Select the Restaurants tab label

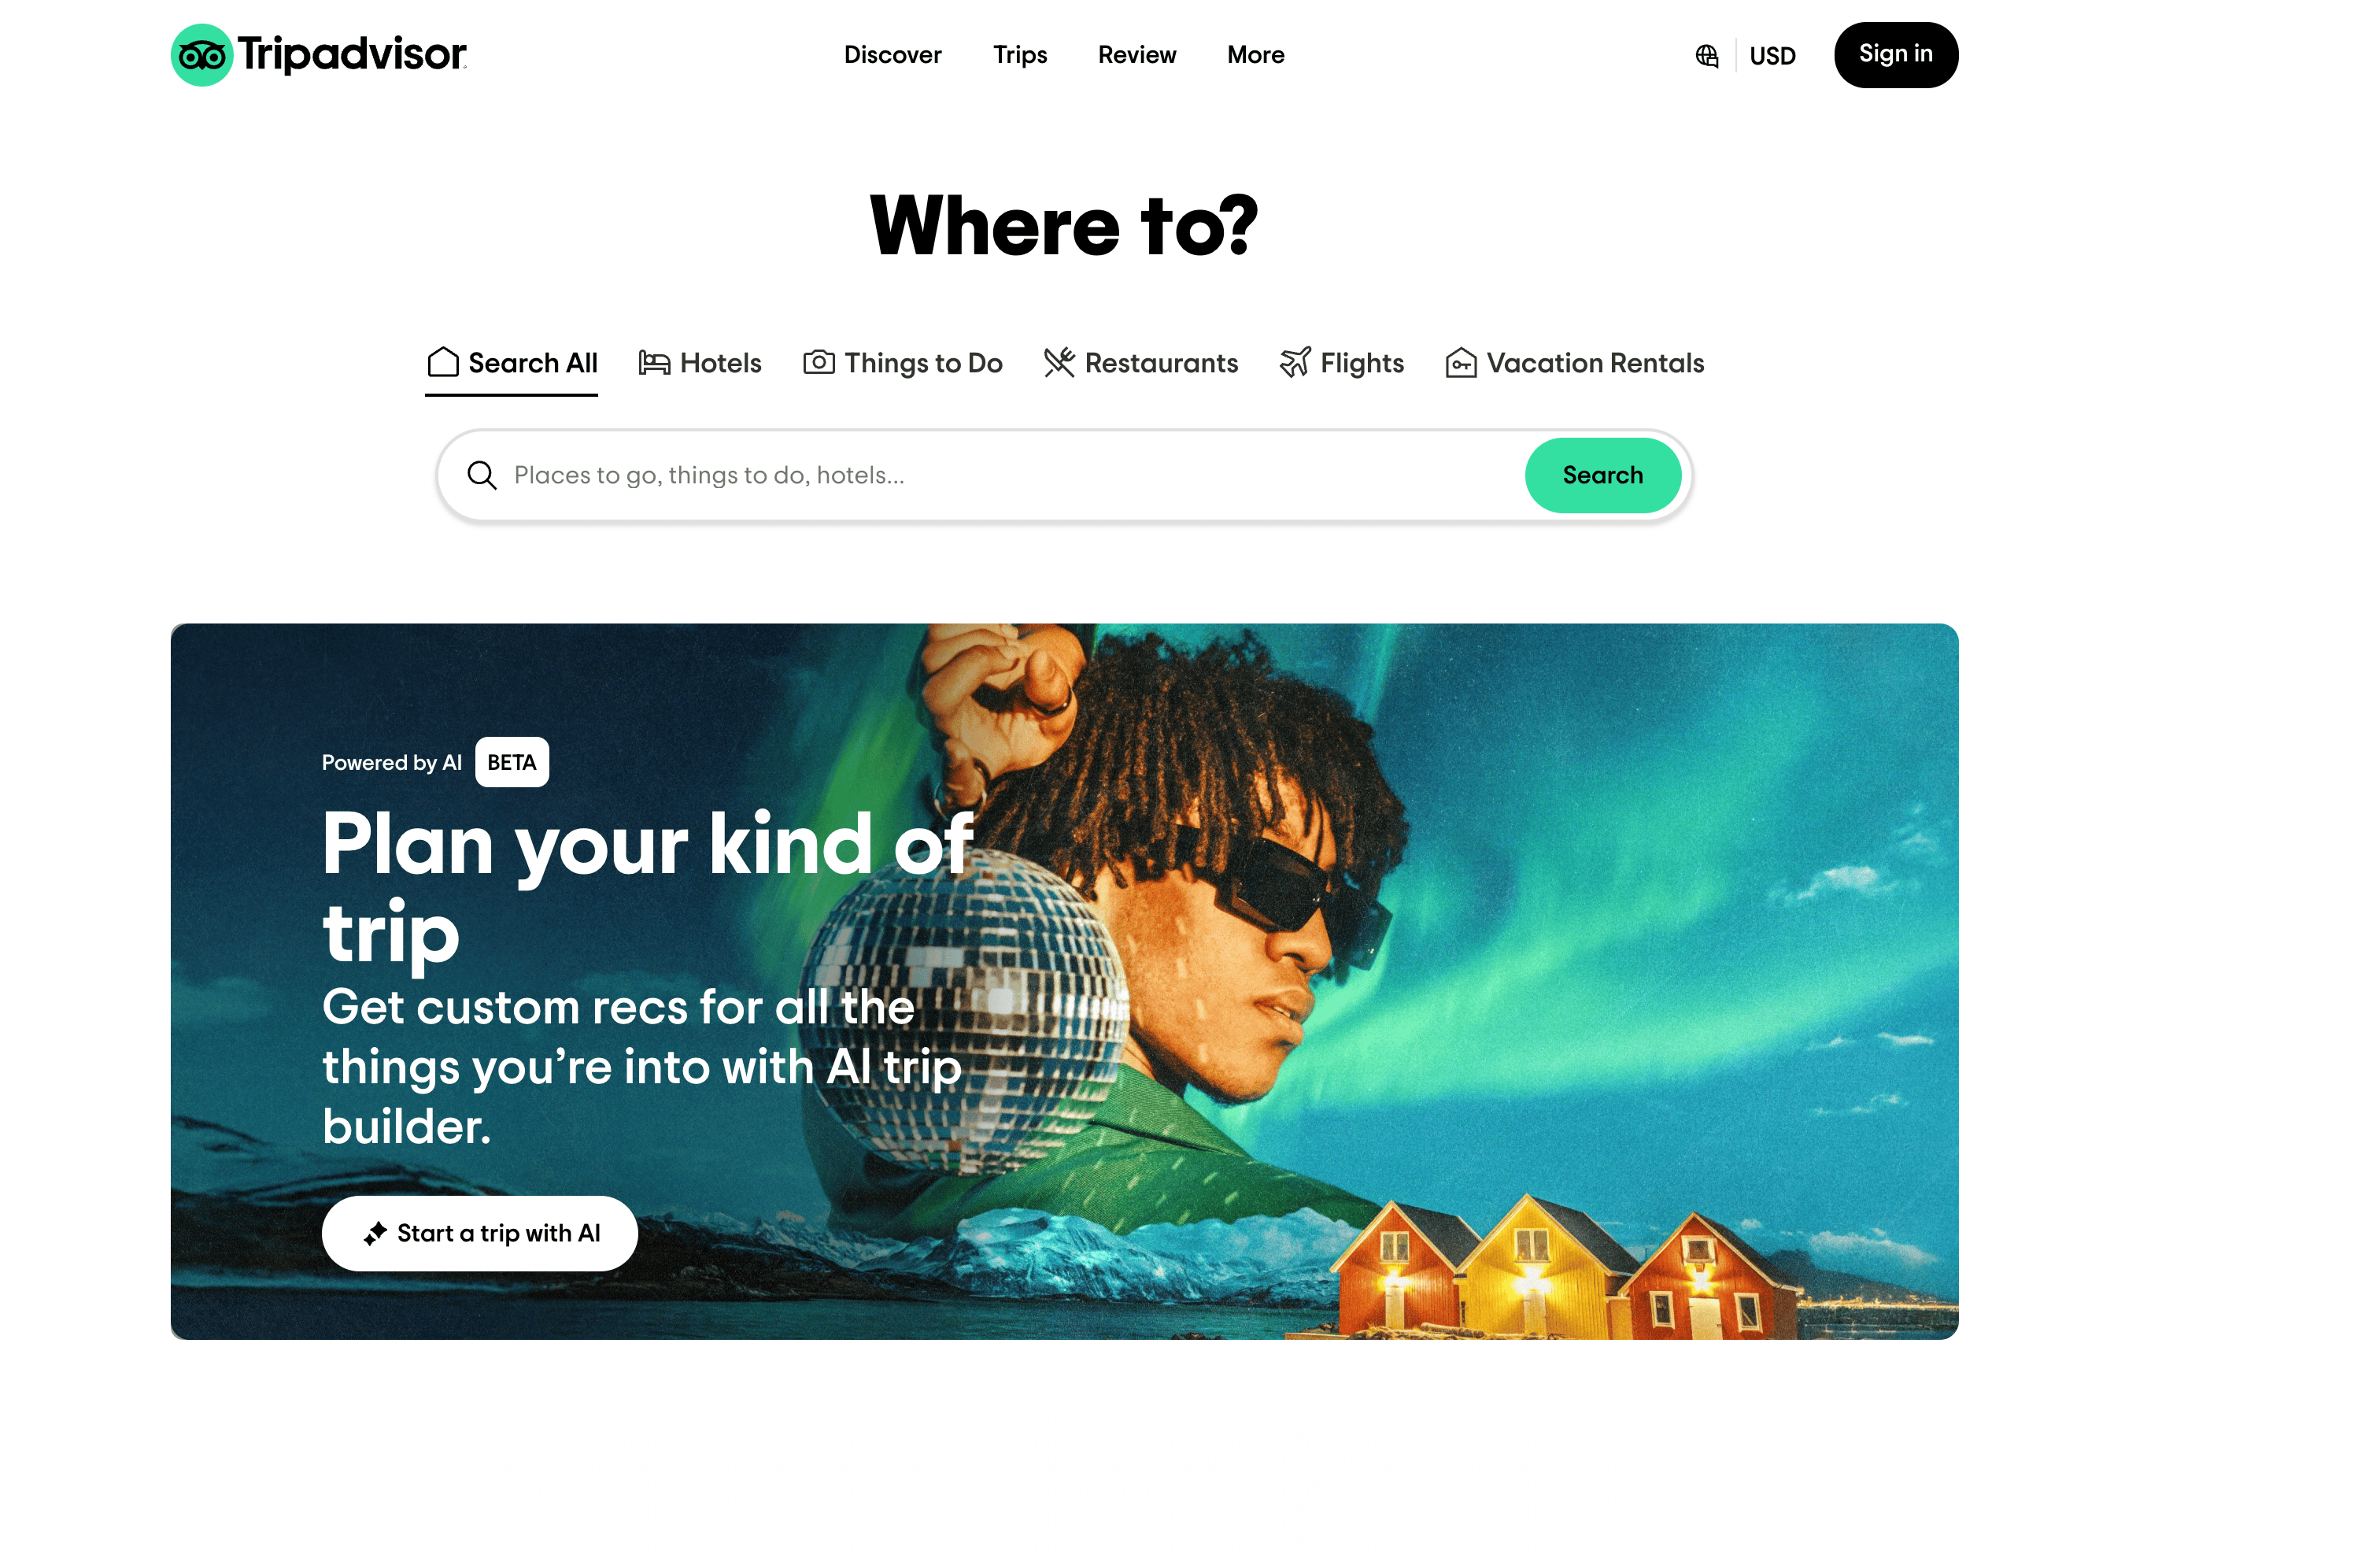[x=1162, y=363]
